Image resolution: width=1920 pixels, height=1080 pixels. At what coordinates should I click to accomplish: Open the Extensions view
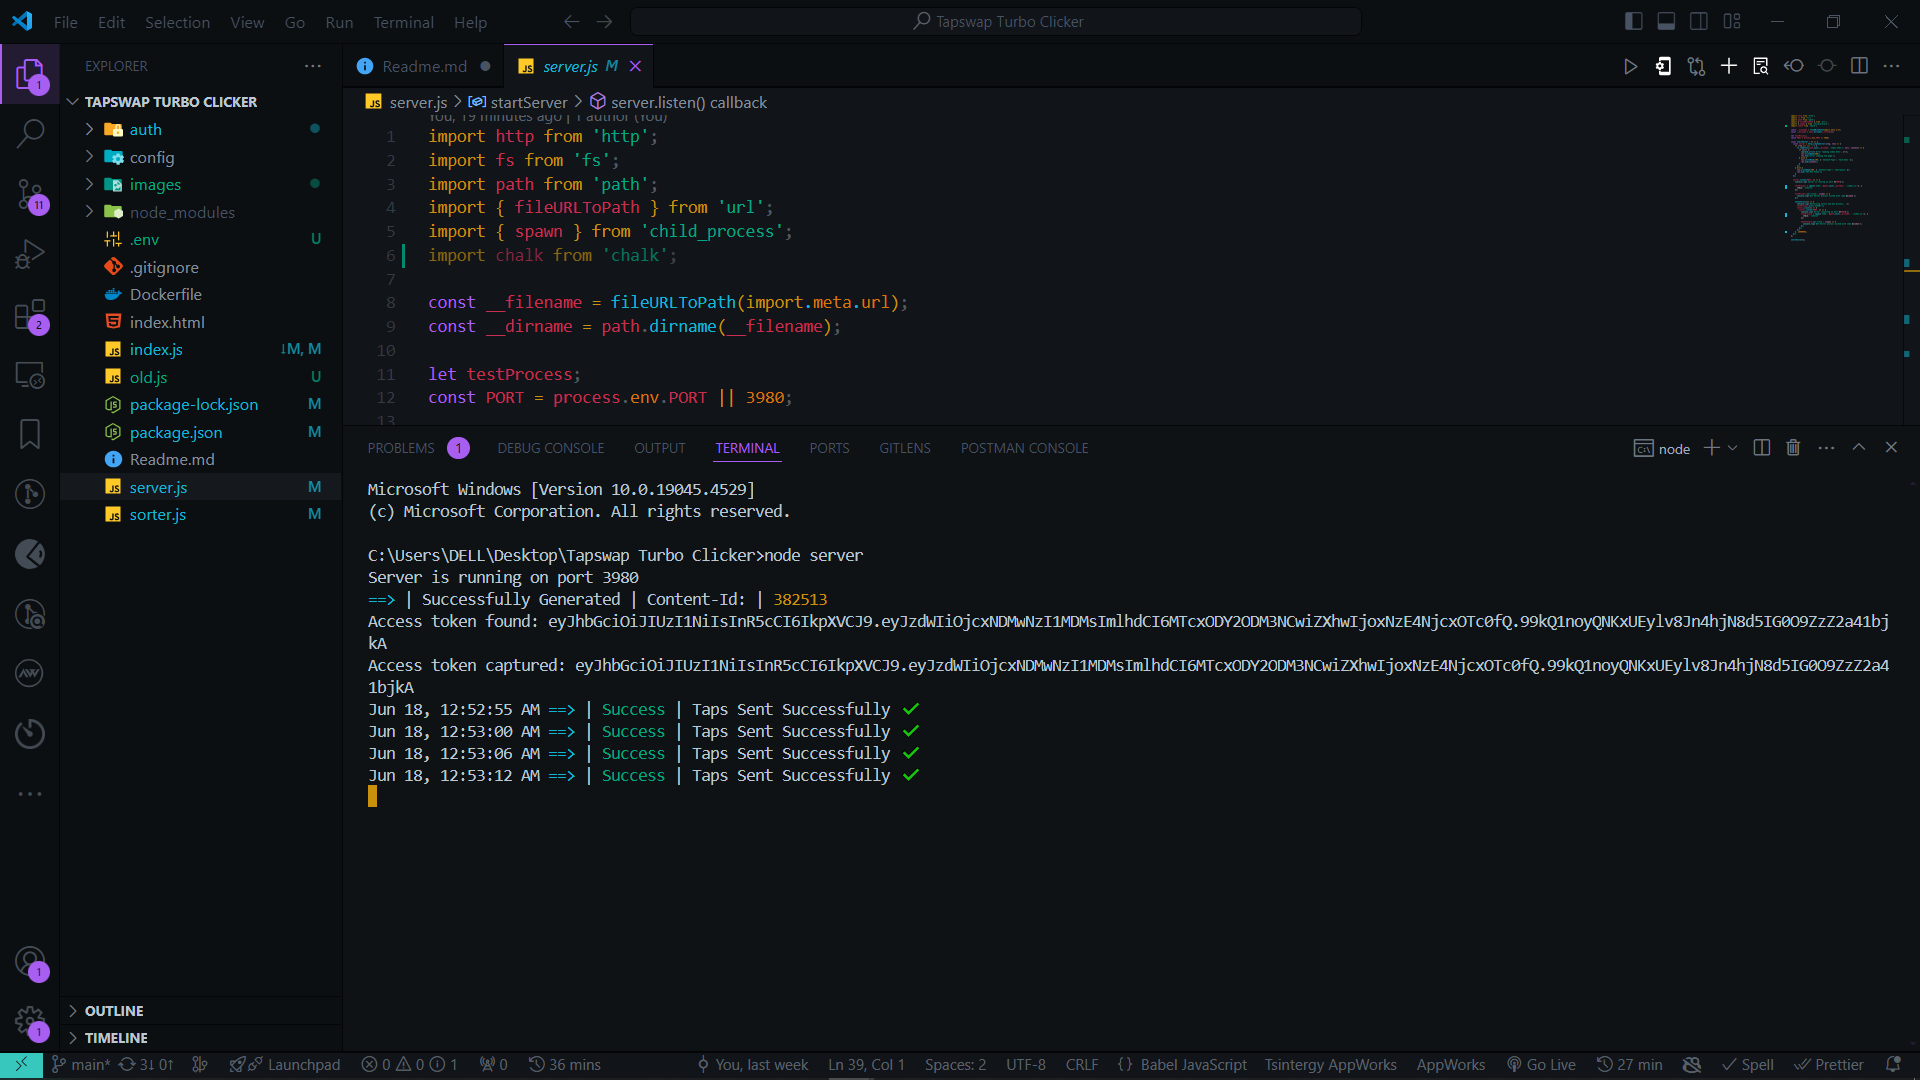pos(30,315)
